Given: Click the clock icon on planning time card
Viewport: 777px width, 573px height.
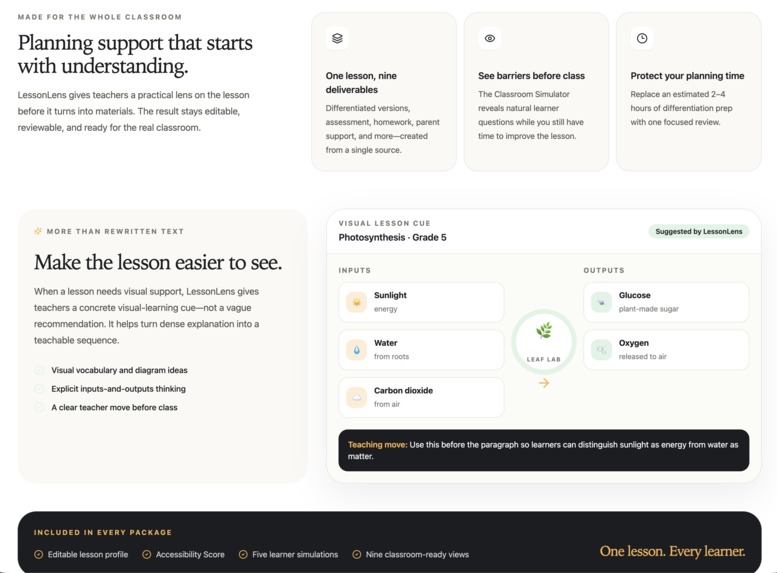Looking at the screenshot, I should tap(642, 38).
